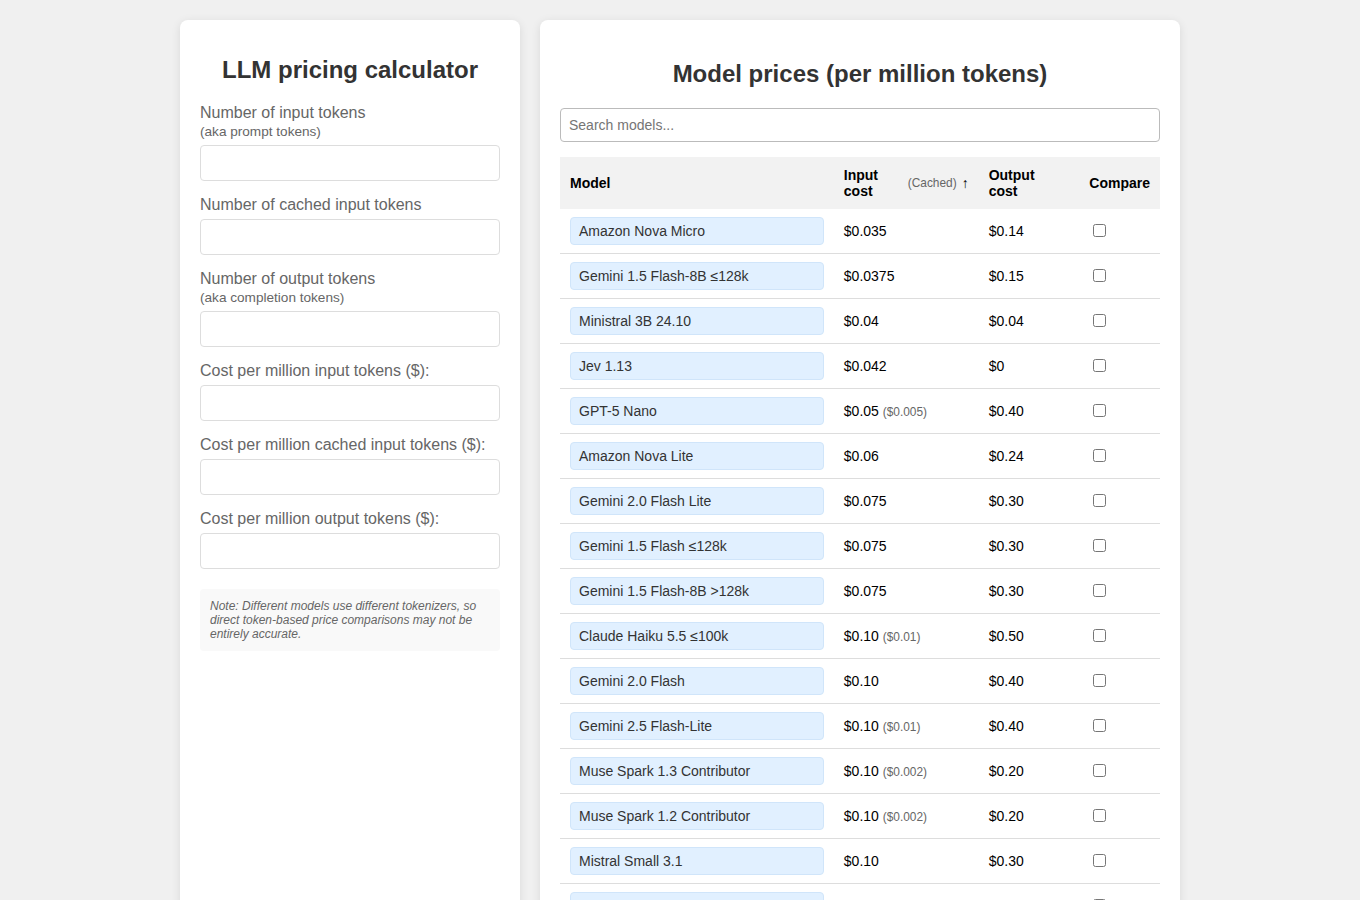Click the "LLM pricing calculator" heading
The image size is (1360, 900).
pos(350,70)
